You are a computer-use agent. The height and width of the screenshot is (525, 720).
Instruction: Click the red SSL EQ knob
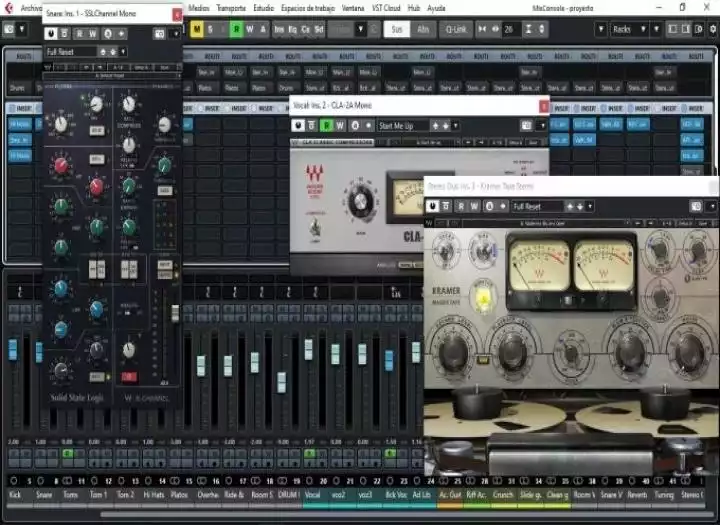click(x=61, y=165)
